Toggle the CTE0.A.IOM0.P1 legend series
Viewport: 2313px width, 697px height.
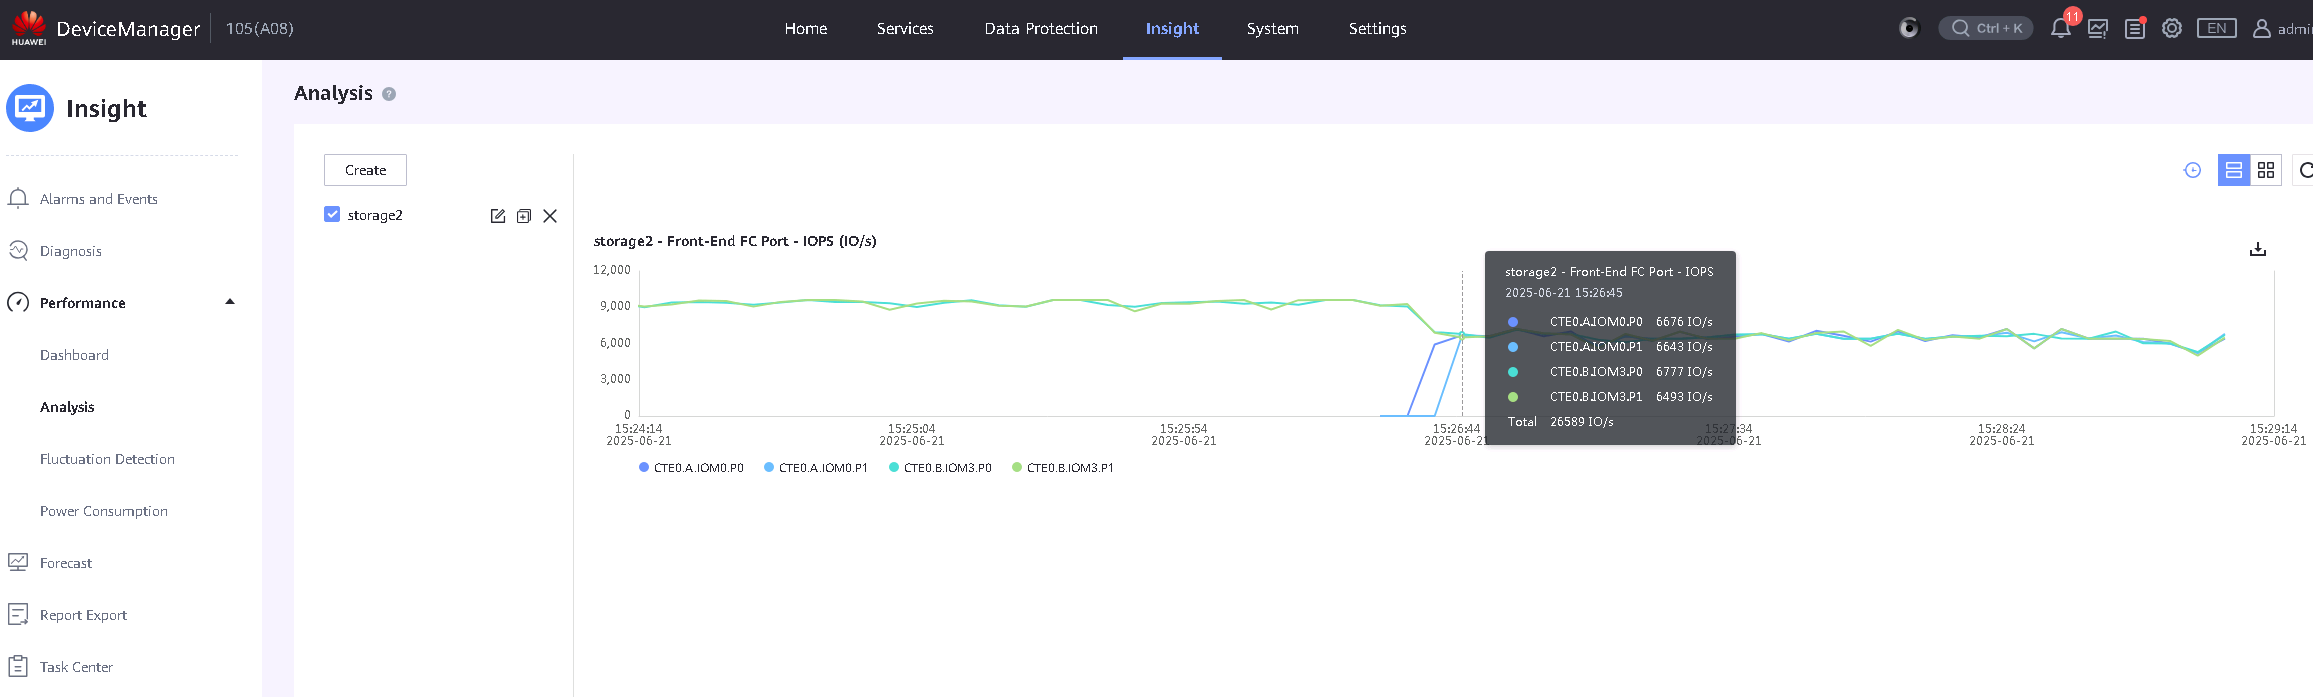(816, 468)
